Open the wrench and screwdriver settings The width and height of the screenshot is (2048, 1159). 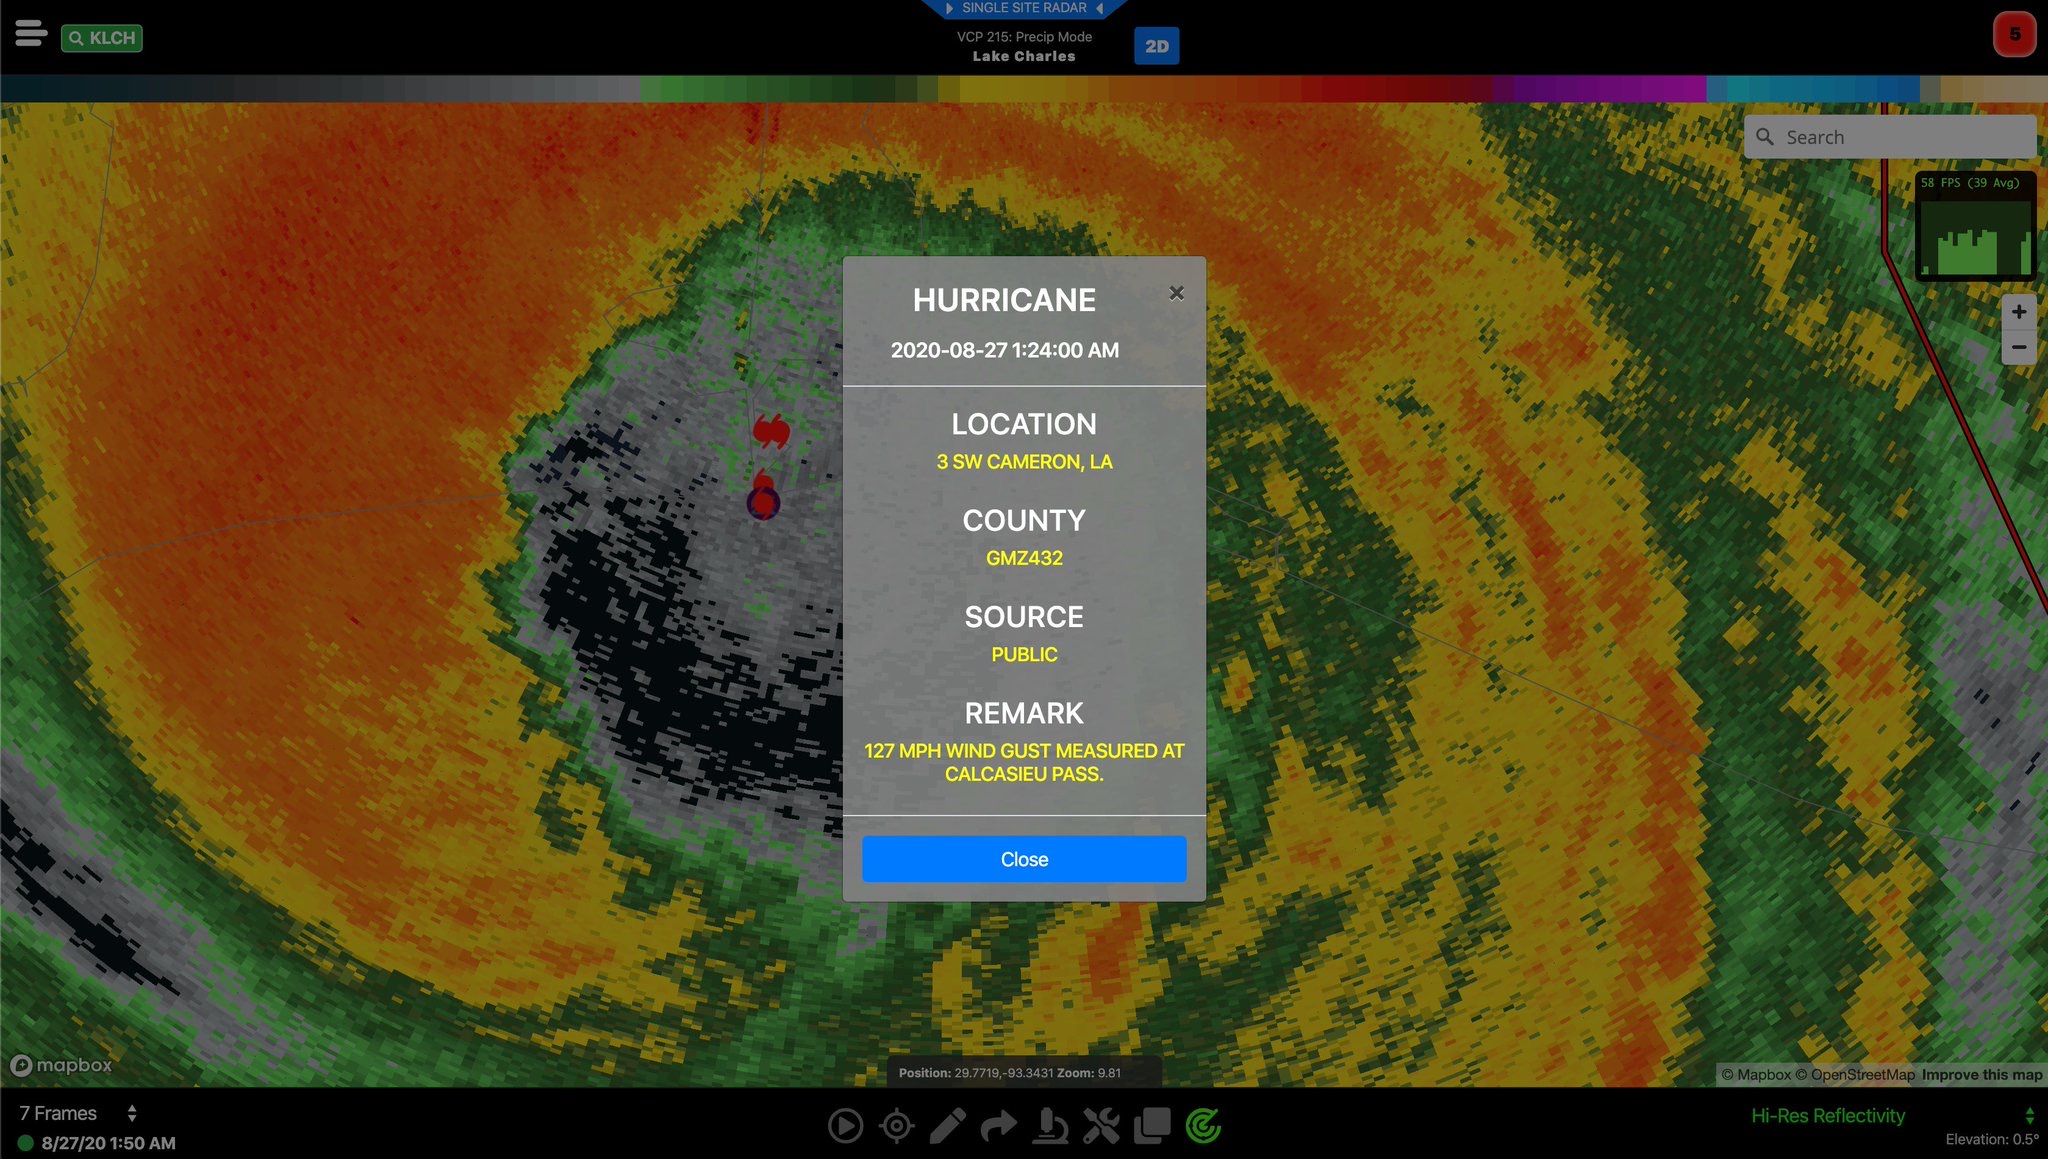[1100, 1126]
